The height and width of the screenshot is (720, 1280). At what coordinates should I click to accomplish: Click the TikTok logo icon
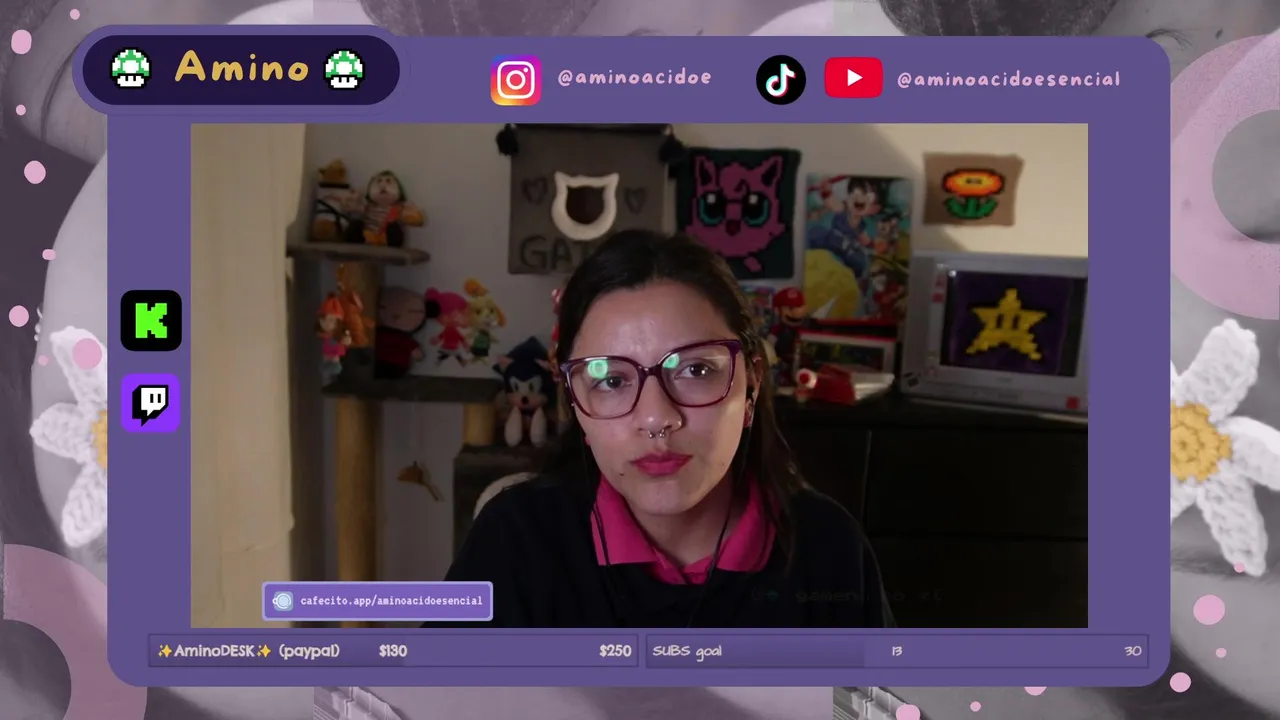click(x=781, y=80)
